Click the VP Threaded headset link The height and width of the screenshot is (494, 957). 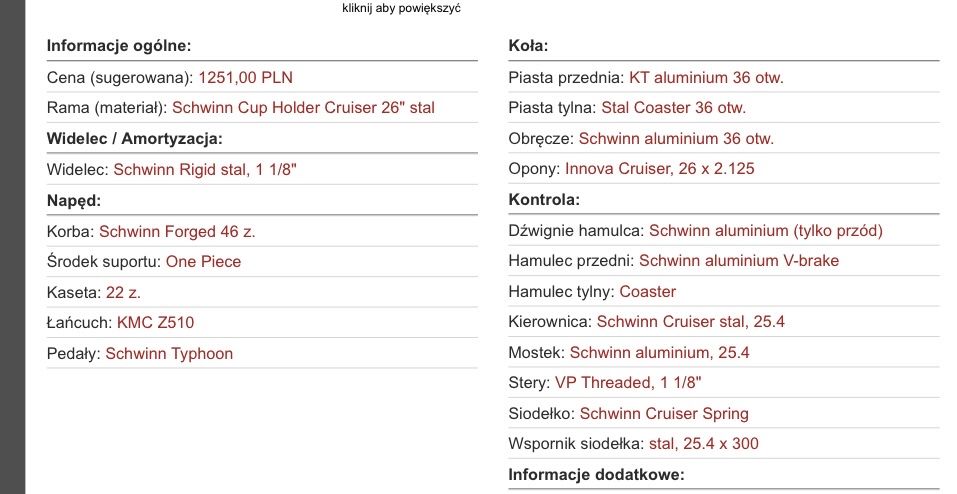point(628,383)
